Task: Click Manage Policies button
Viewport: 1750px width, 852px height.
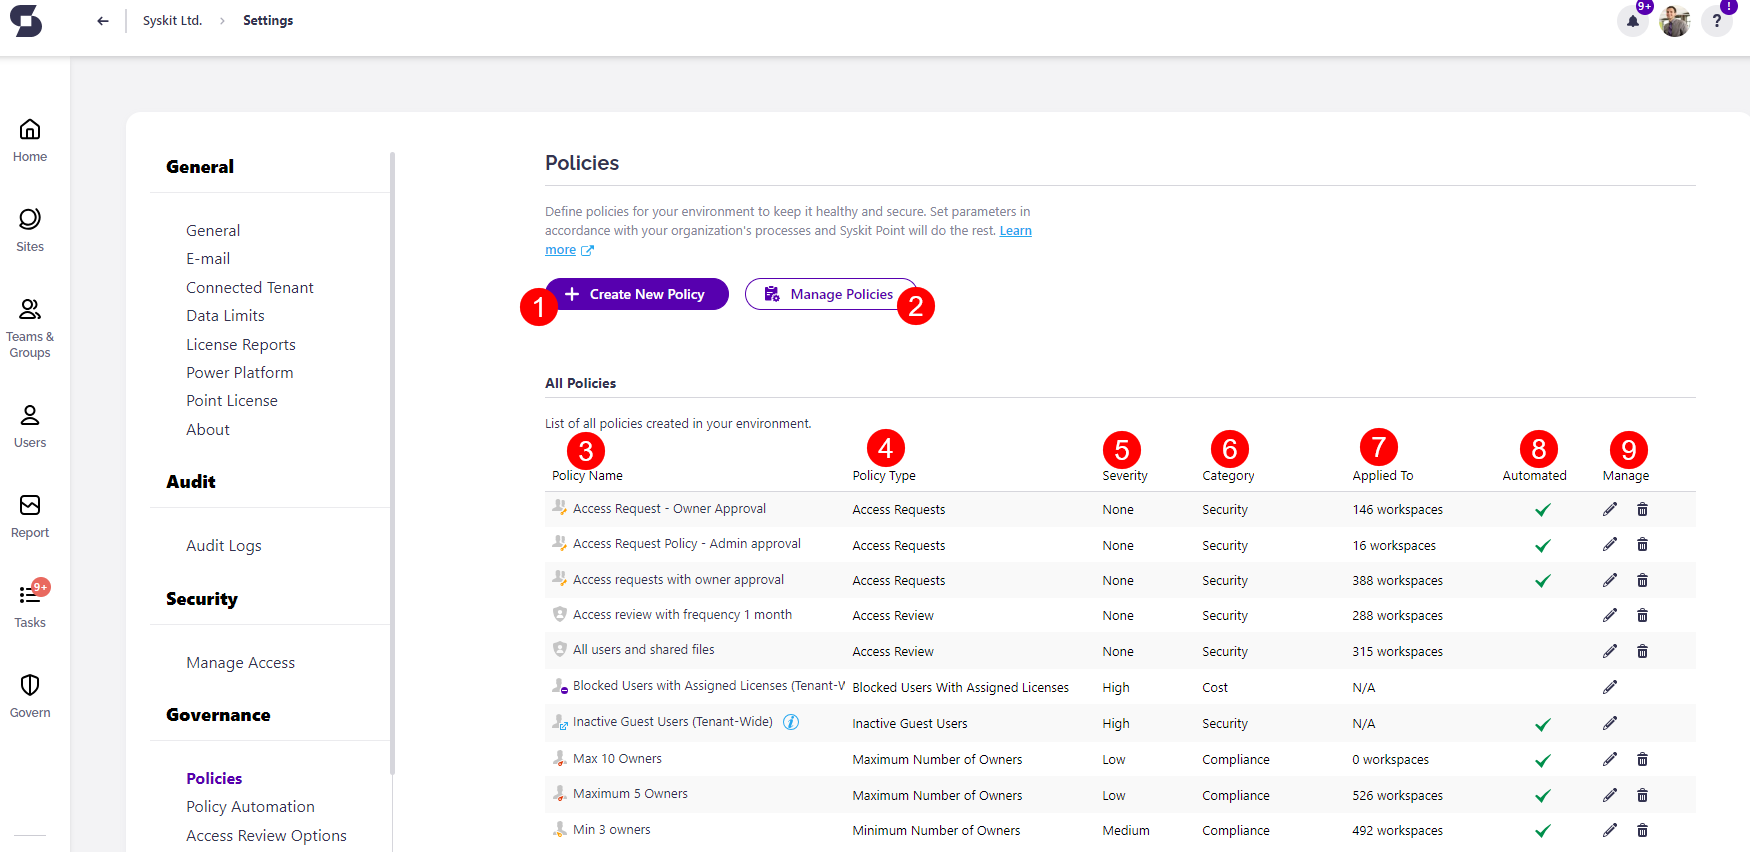Action: (831, 294)
